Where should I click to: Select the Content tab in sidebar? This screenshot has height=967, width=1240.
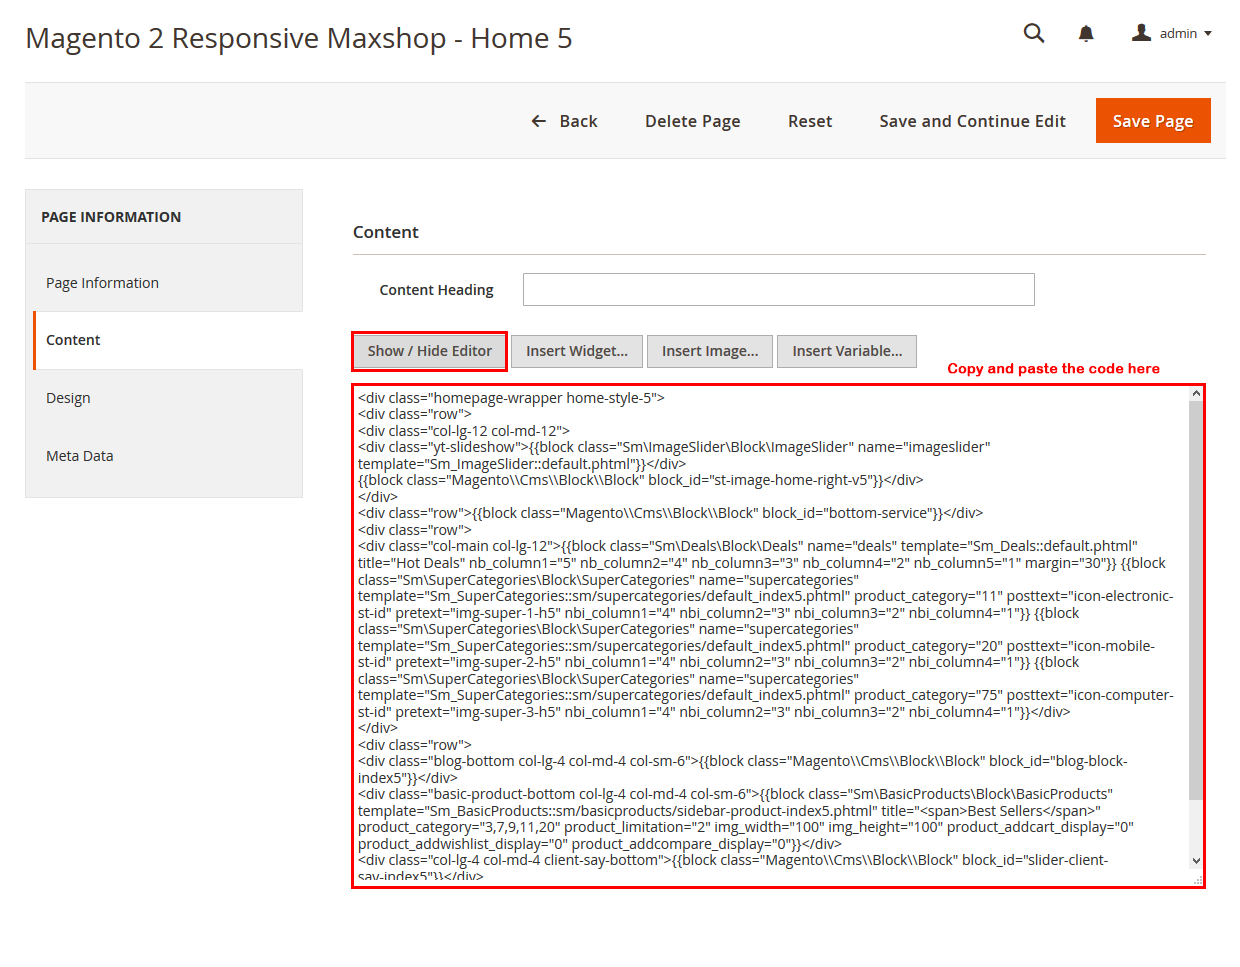click(168, 340)
